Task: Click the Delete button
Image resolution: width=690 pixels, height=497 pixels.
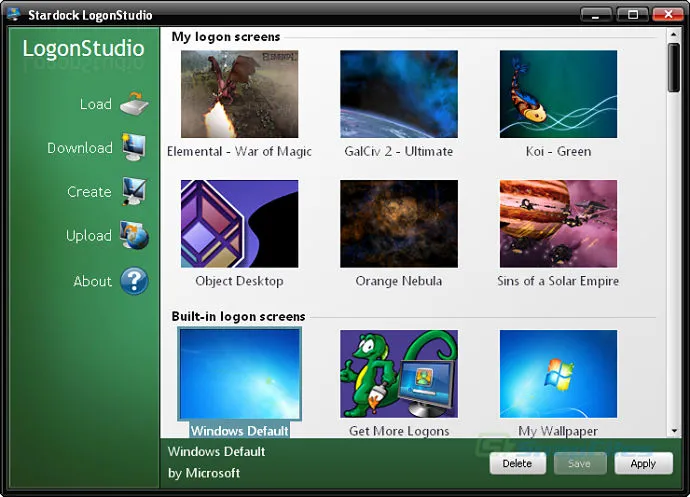Action: (518, 463)
